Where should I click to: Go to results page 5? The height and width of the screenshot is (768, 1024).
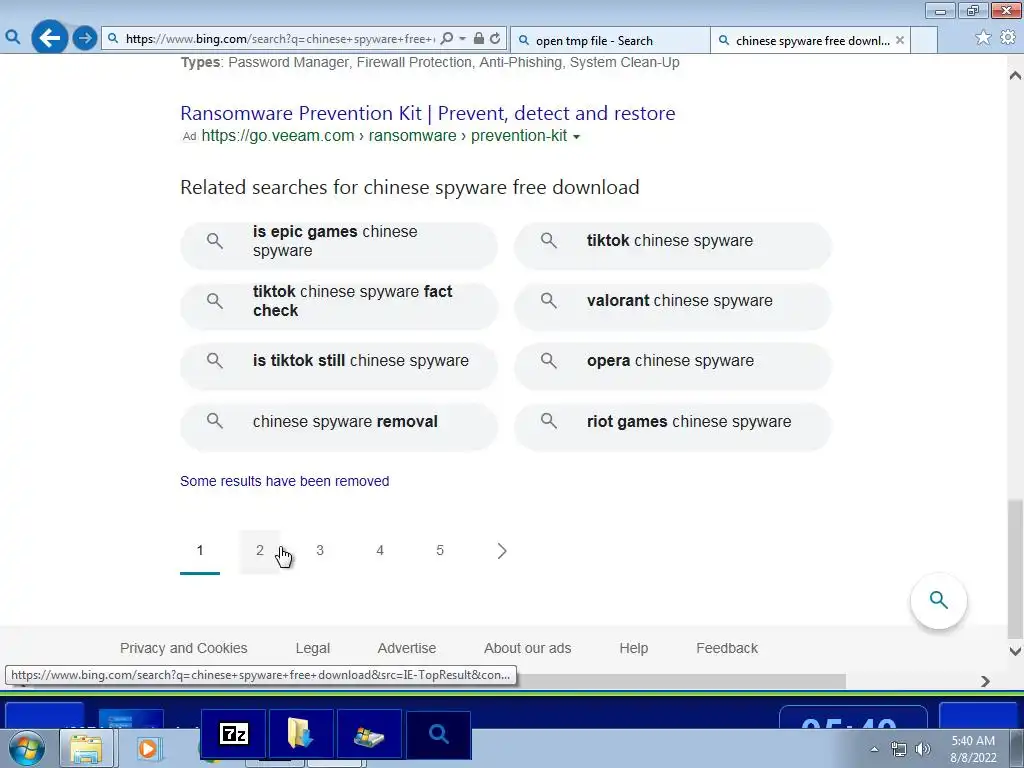(440, 551)
